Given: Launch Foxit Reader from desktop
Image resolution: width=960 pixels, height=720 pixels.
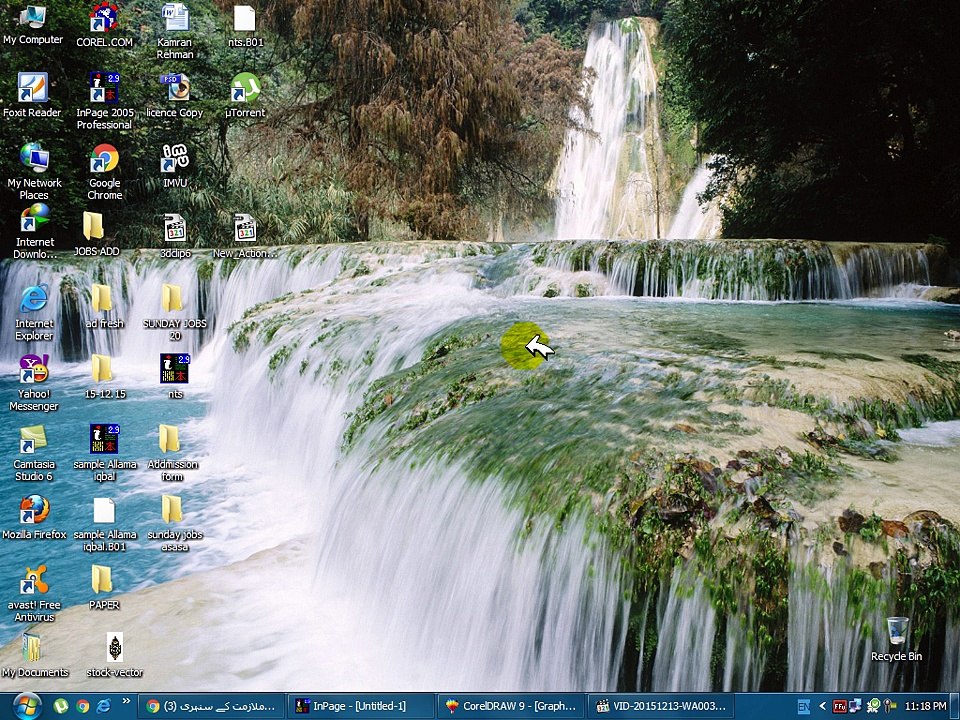Looking at the screenshot, I should [x=32, y=96].
